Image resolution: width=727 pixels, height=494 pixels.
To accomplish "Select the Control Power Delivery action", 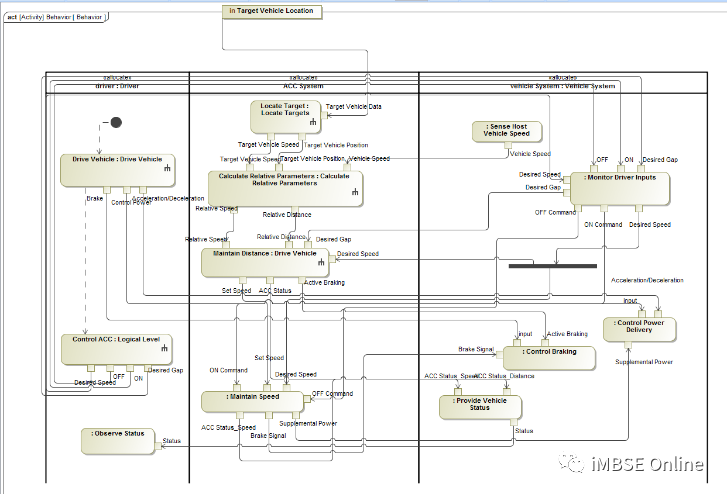I will (x=639, y=329).
